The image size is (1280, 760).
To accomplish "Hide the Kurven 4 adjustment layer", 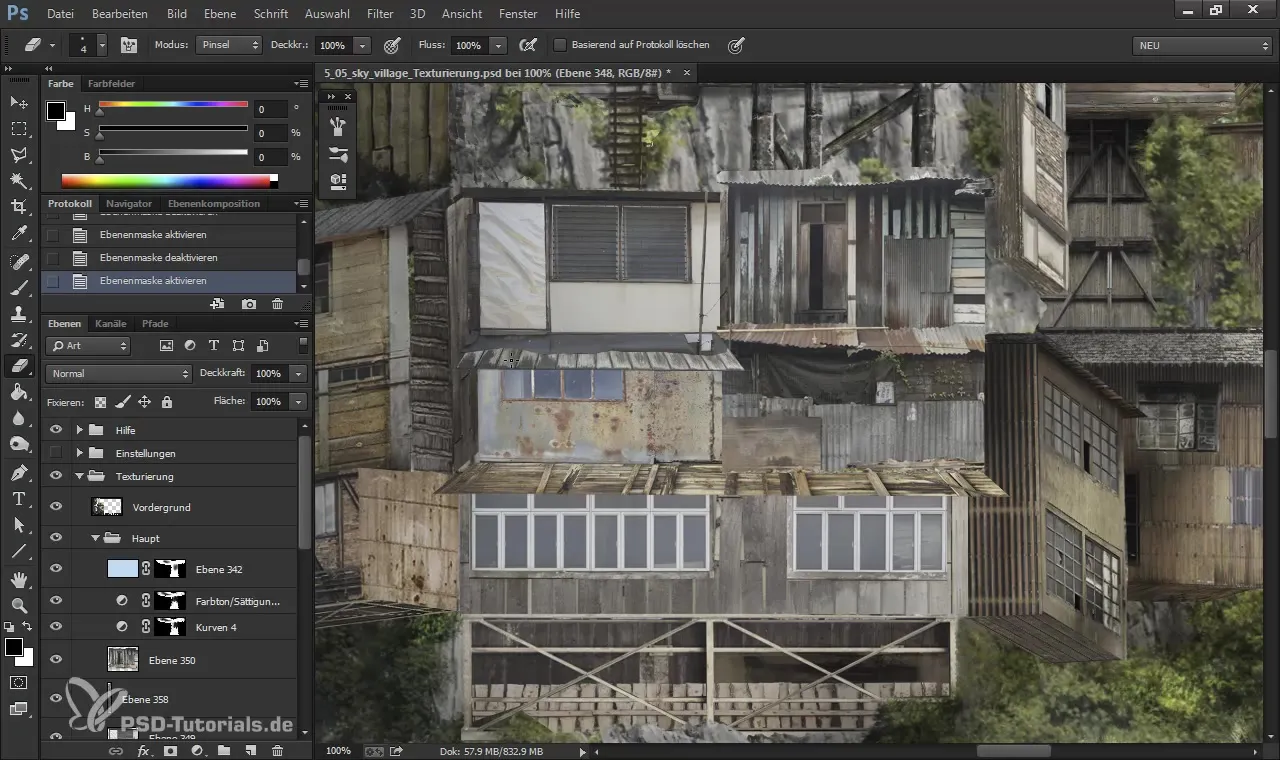I will click(x=56, y=627).
